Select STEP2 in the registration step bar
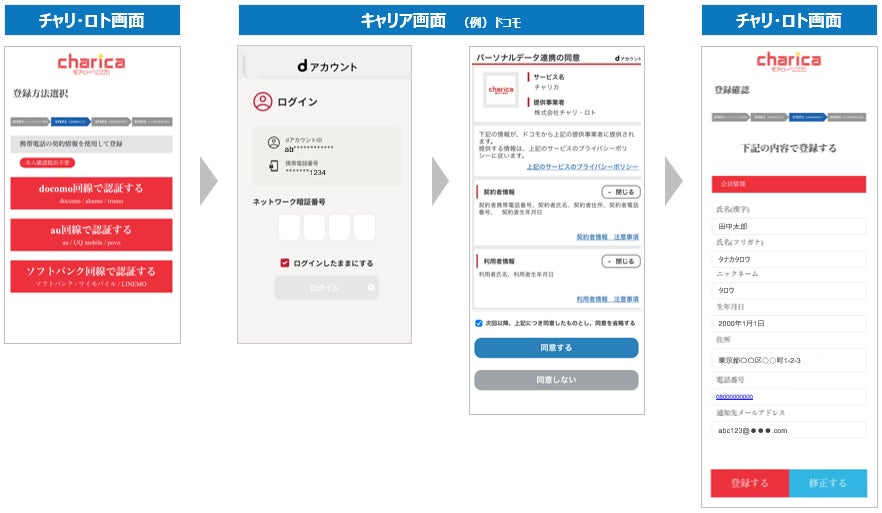 [71, 122]
